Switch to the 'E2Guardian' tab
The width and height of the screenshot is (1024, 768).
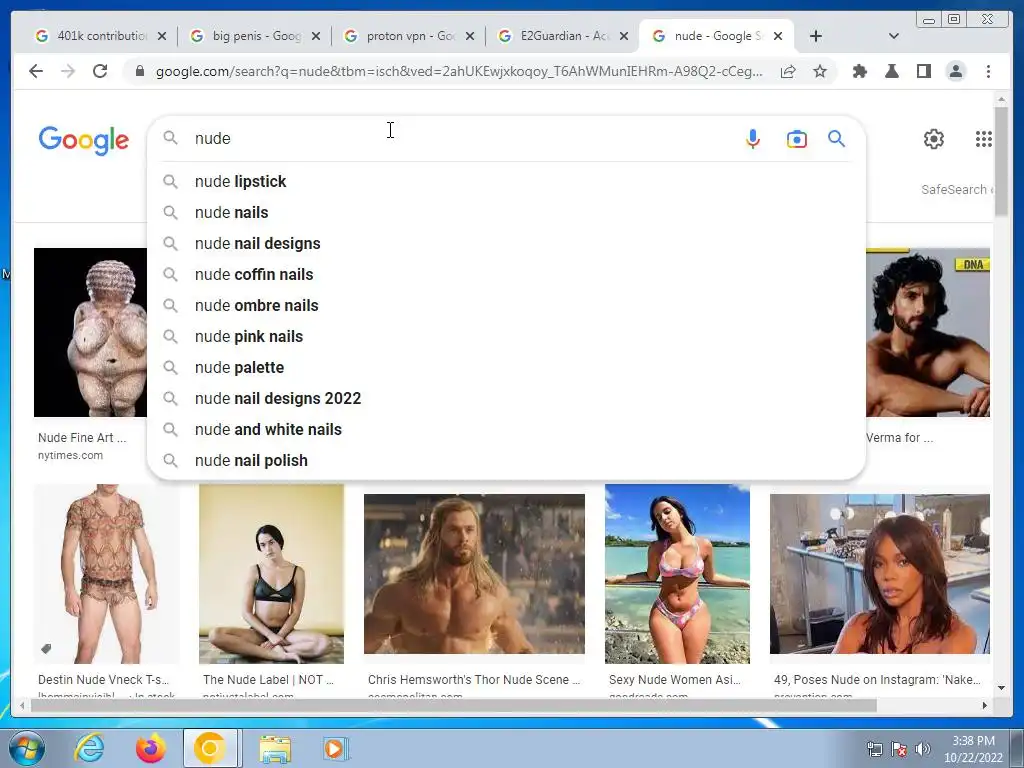tap(562, 36)
